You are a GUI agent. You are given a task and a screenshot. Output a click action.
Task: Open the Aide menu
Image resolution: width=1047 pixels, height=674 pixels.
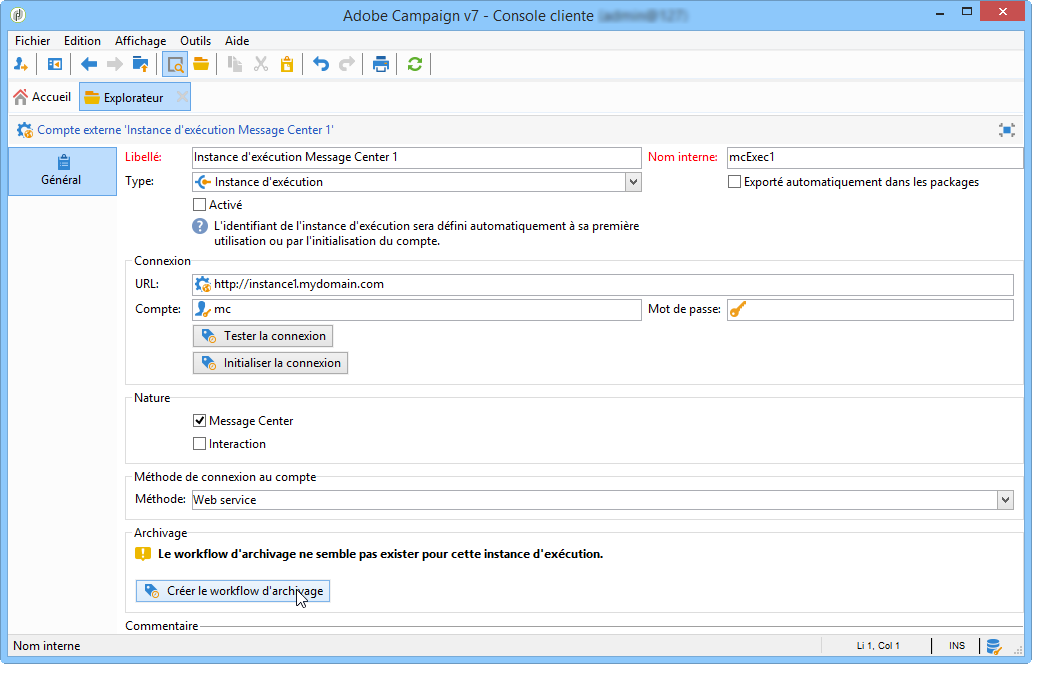[x=236, y=41]
